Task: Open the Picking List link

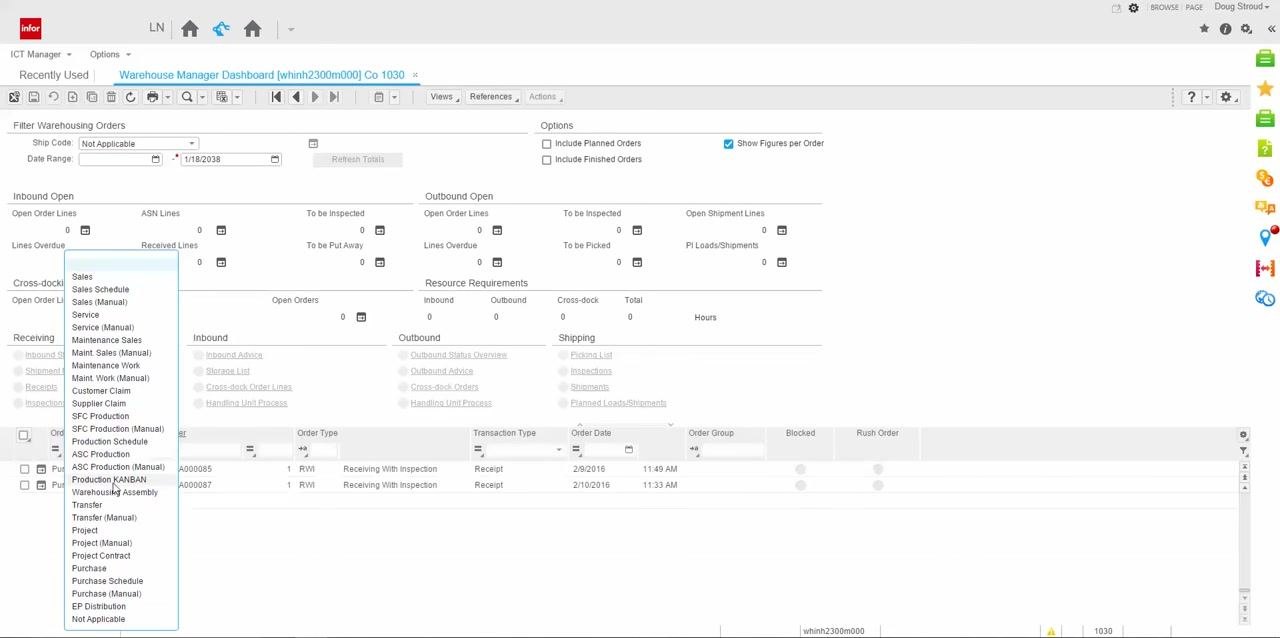Action: pos(591,355)
